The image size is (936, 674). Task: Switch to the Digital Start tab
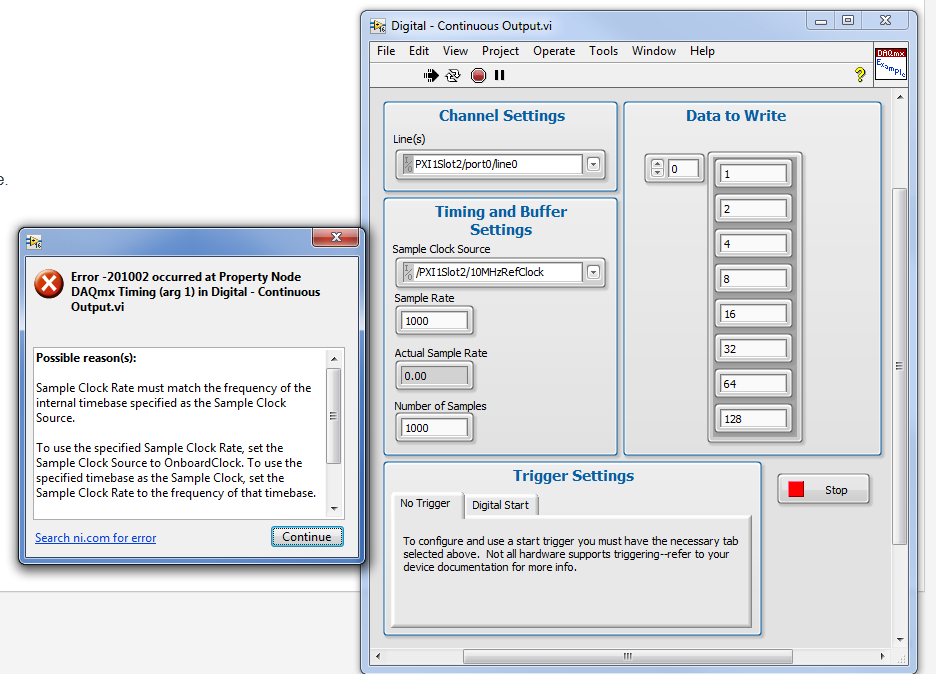pos(501,505)
